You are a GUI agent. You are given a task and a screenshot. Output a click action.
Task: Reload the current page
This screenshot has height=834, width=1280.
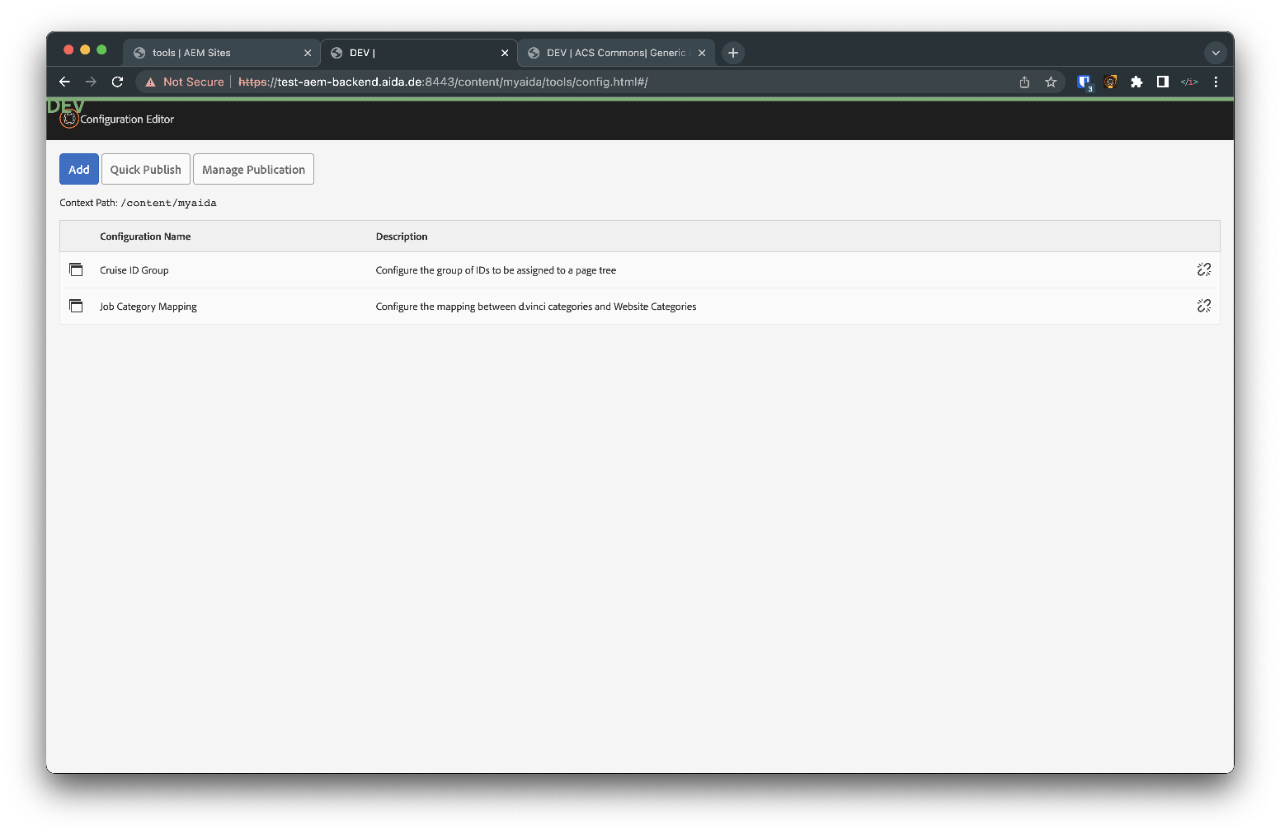117,82
